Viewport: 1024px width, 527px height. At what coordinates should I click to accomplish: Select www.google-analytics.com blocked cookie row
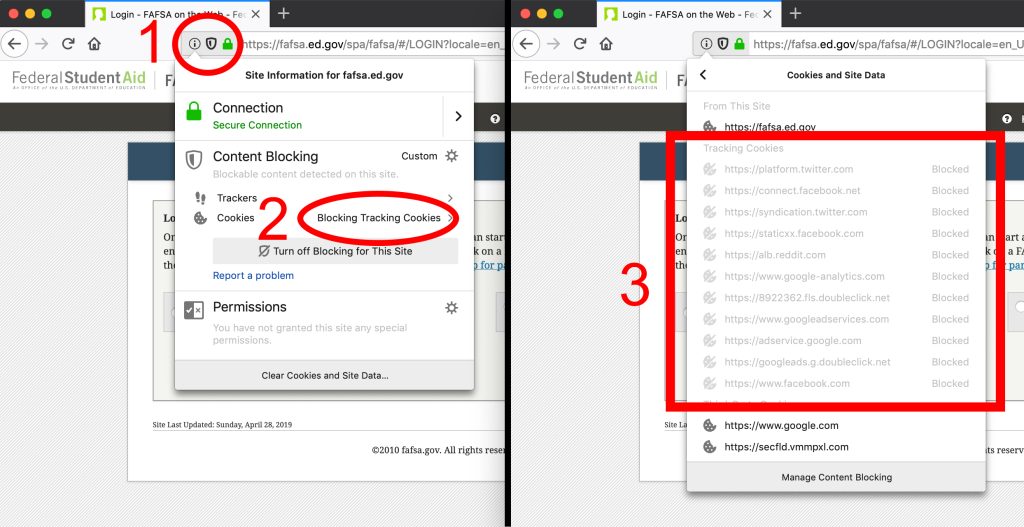[836, 276]
